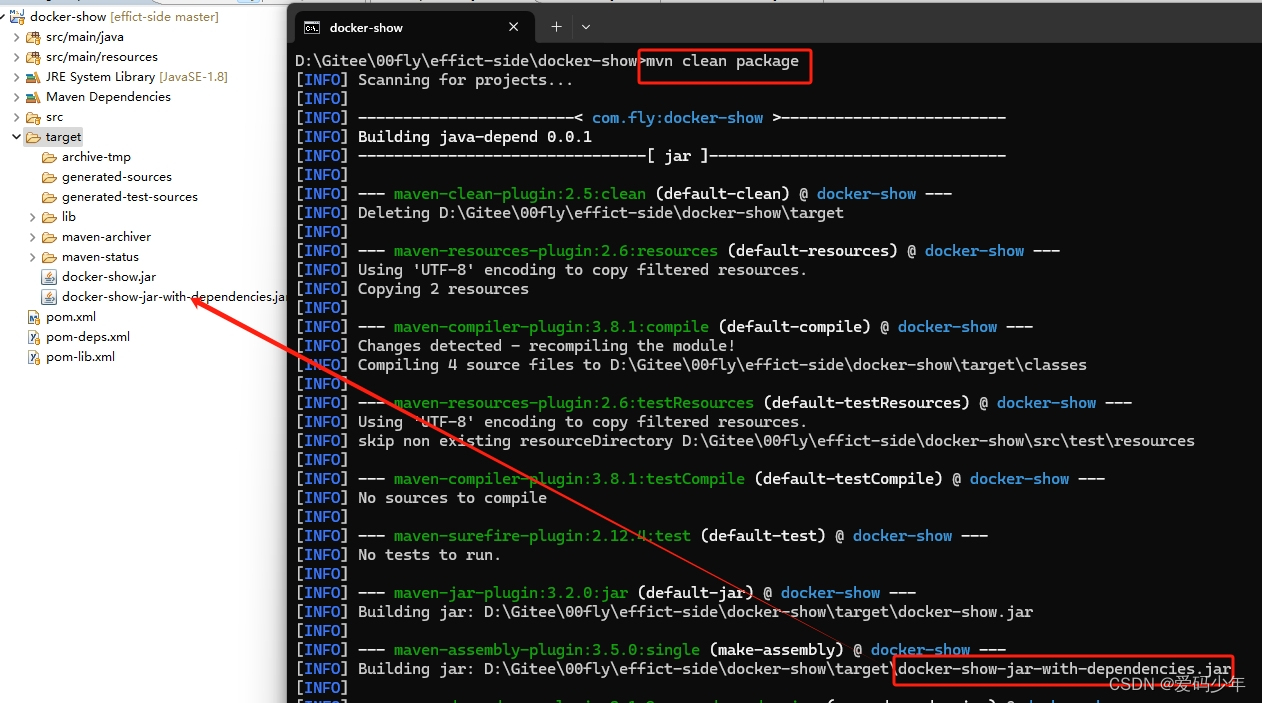The image size is (1262, 703).
Task: Click 'Scanning for projects...' terminal line
Action: [466, 80]
